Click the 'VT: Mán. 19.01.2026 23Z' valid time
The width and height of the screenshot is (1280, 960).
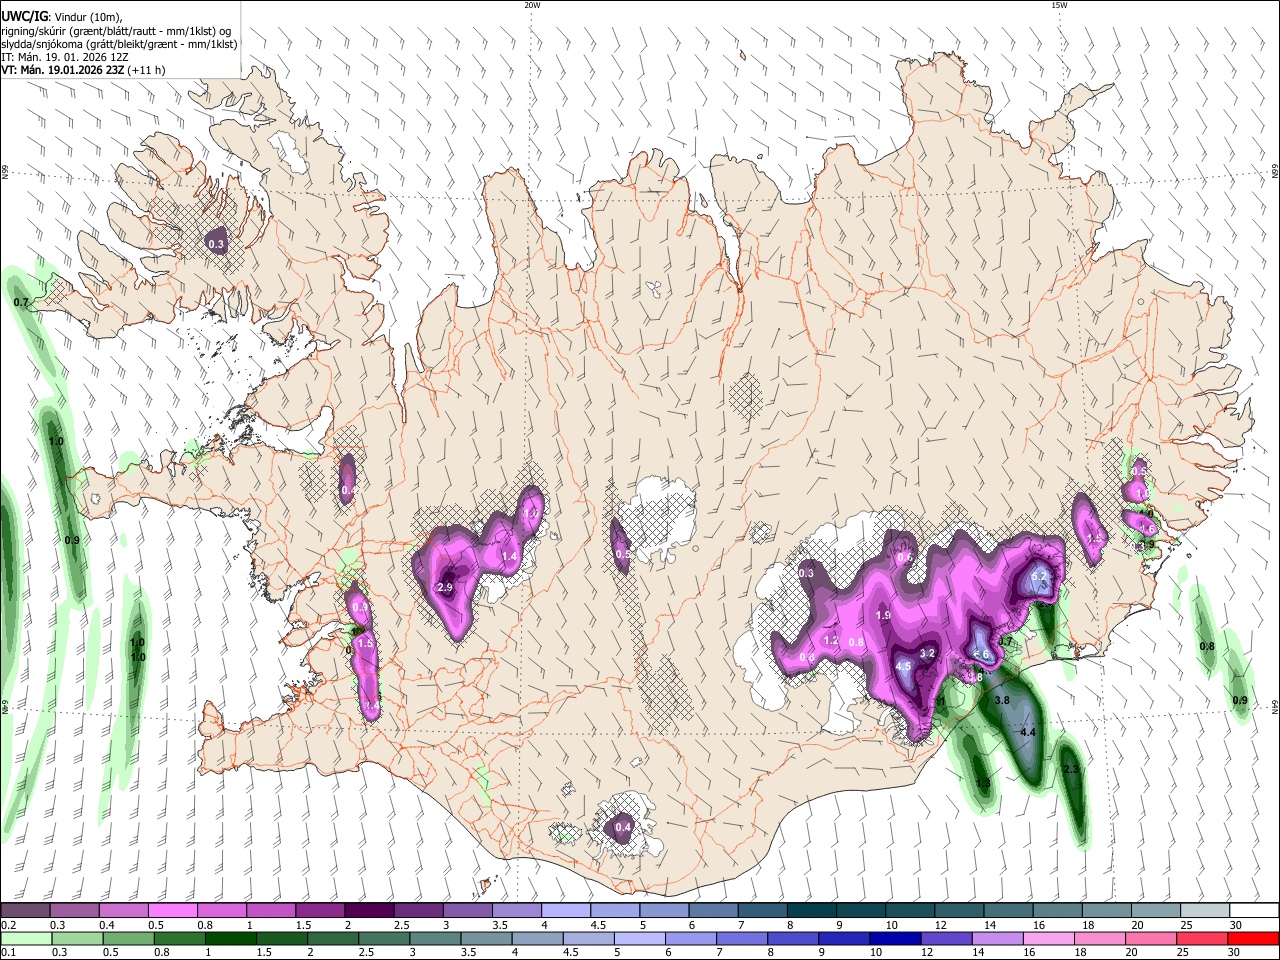pyautogui.click(x=62, y=70)
